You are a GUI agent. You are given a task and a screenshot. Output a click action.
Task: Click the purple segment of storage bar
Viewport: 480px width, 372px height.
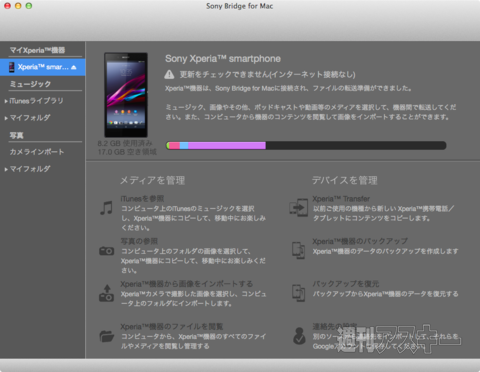pos(227,145)
